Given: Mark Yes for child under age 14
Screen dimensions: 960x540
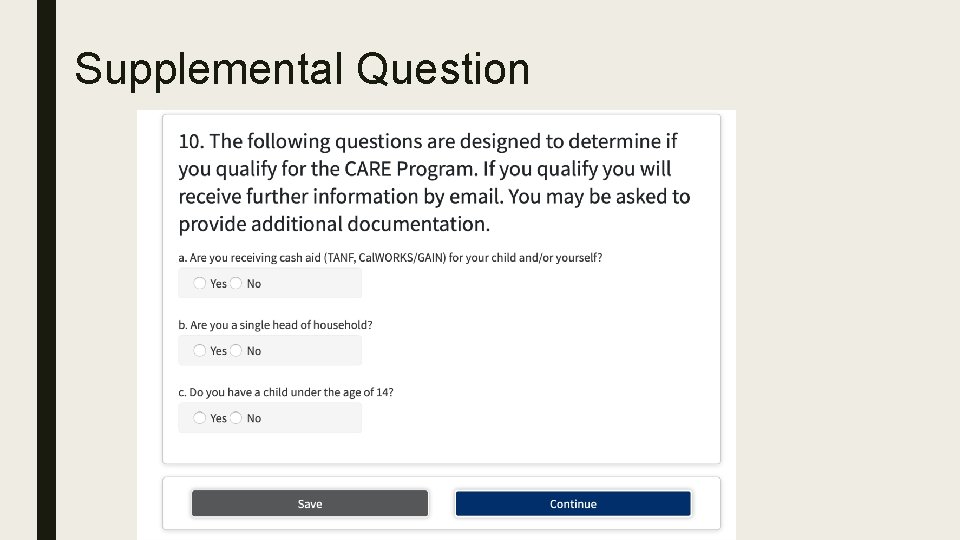Looking at the screenshot, I should (x=200, y=418).
